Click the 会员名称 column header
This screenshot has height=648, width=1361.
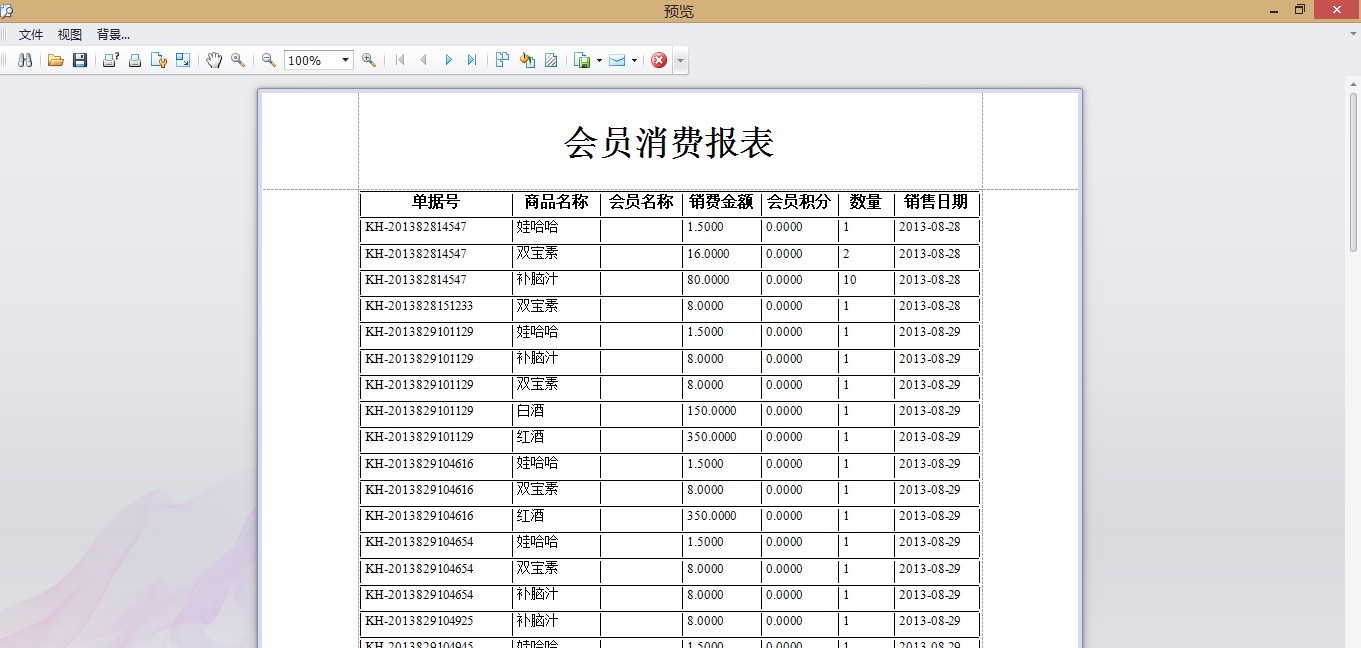coord(641,202)
